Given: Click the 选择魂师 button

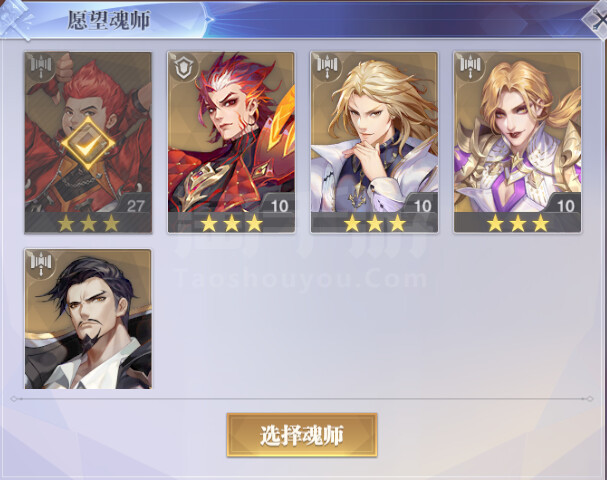Looking at the screenshot, I should pos(302,435).
